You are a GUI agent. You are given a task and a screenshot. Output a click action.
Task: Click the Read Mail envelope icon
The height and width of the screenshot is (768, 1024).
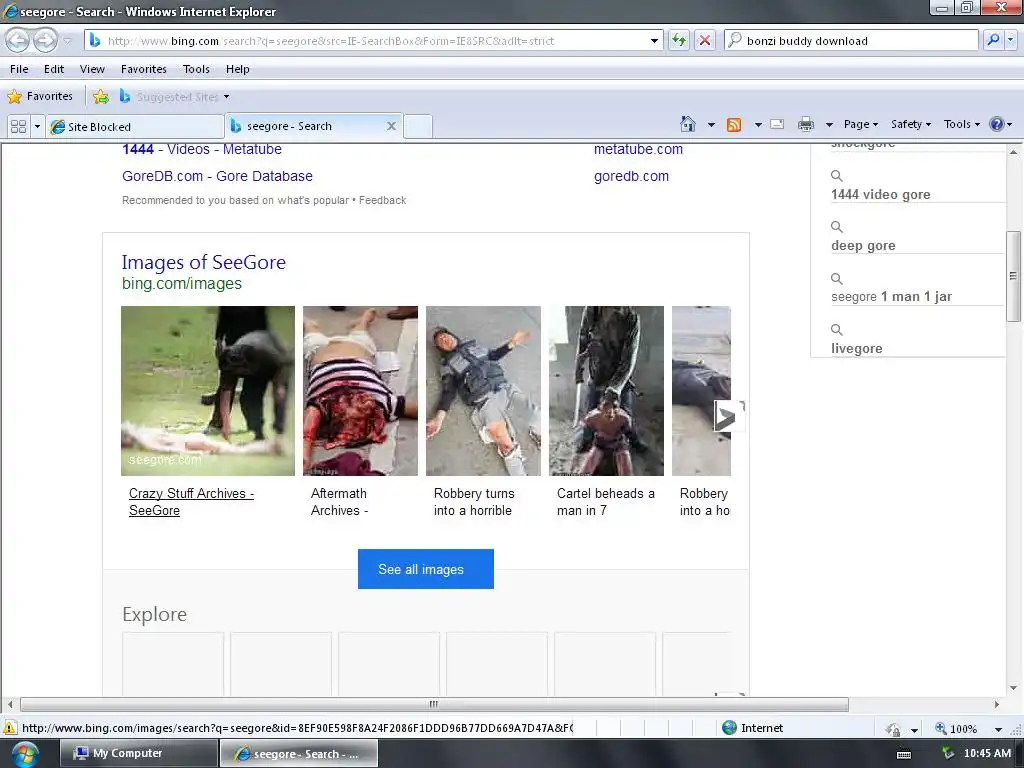(776, 124)
